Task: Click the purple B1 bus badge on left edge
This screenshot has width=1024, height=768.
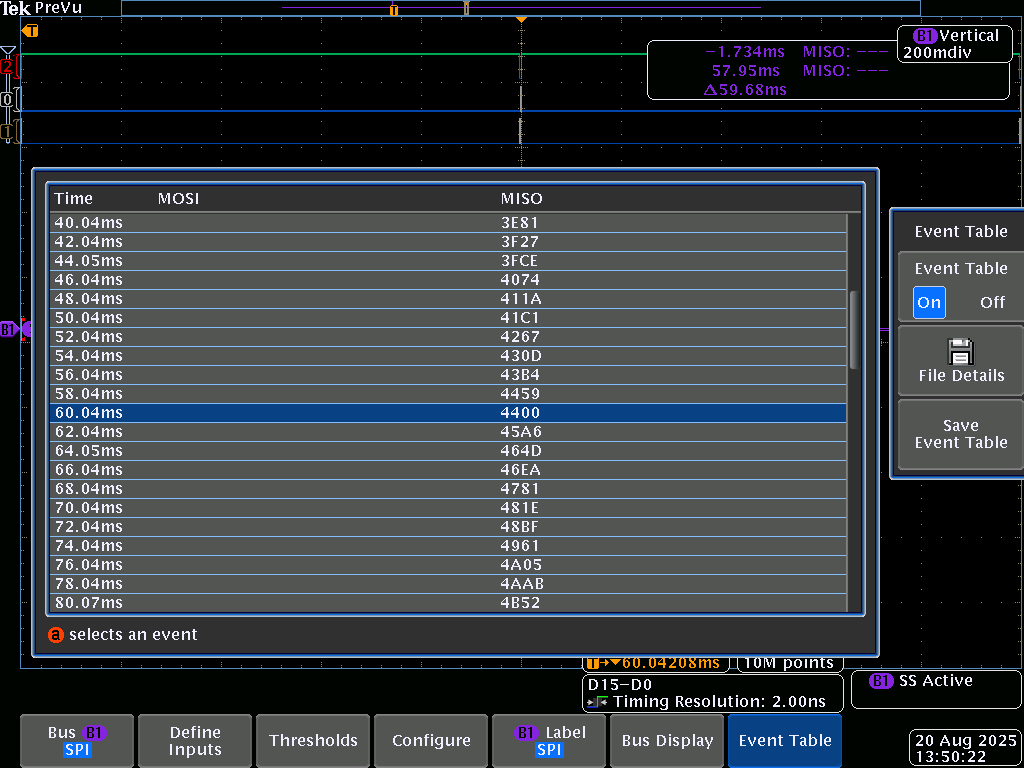Action: (x=10, y=329)
